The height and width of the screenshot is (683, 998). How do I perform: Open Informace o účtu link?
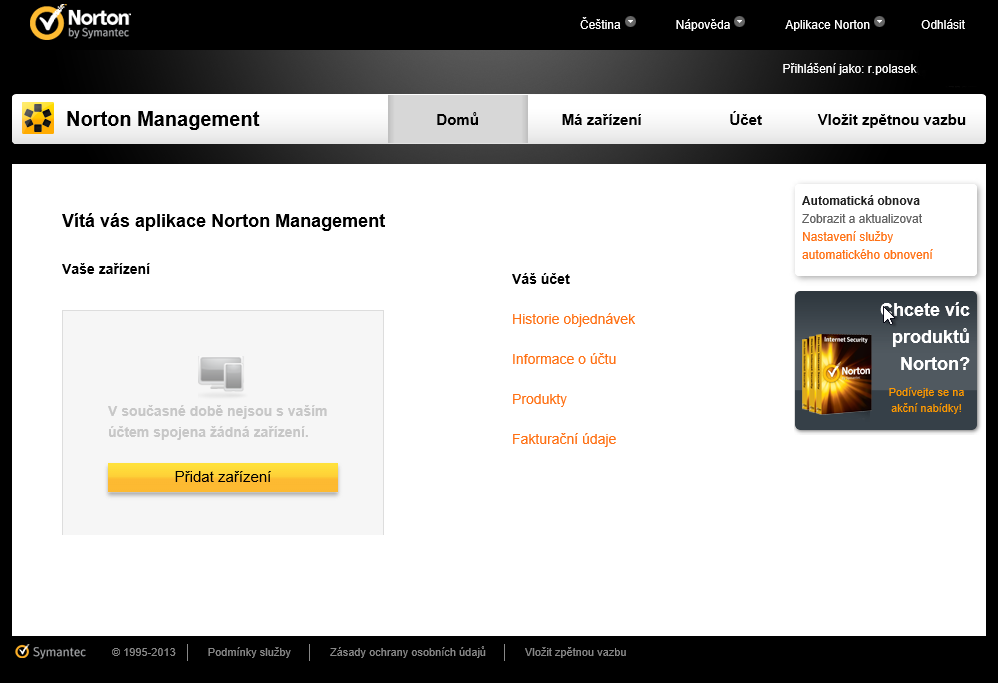(564, 359)
